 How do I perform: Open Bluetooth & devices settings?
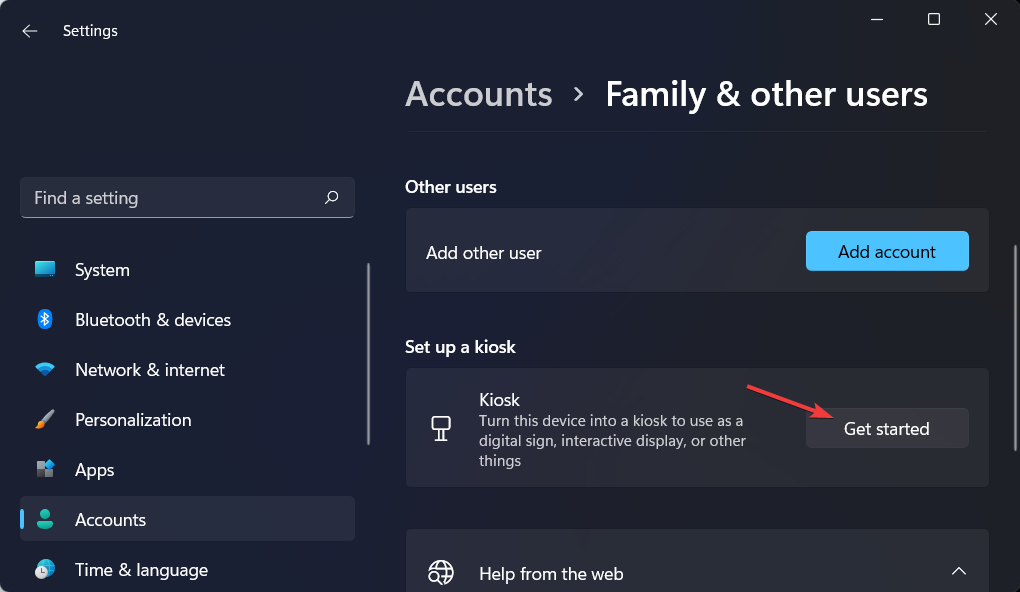152,320
